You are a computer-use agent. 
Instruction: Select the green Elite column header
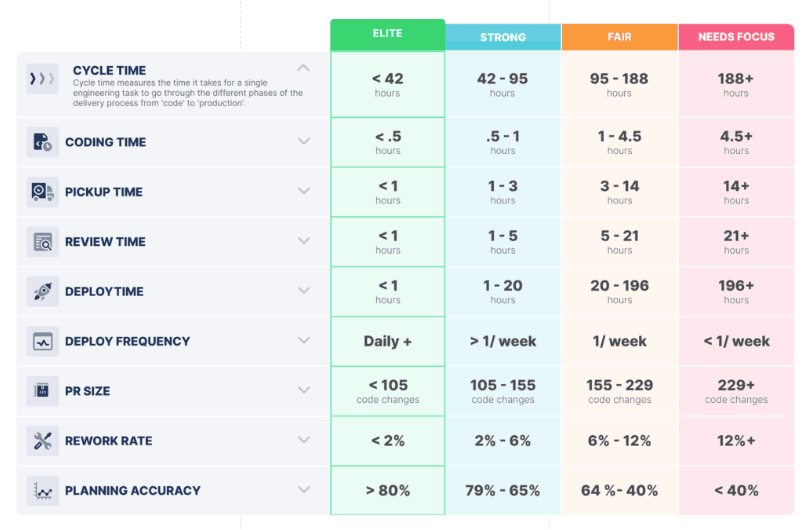(387, 34)
